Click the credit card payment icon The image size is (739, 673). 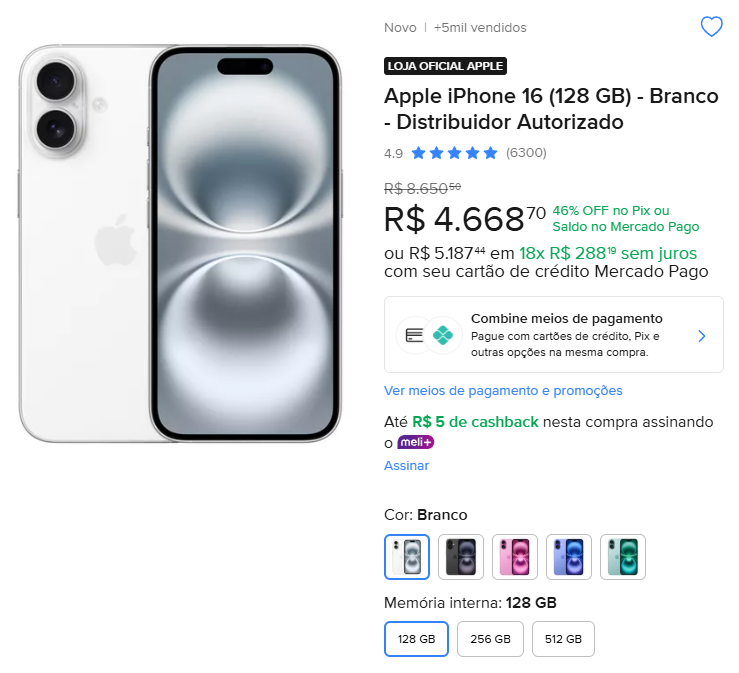tap(414, 334)
